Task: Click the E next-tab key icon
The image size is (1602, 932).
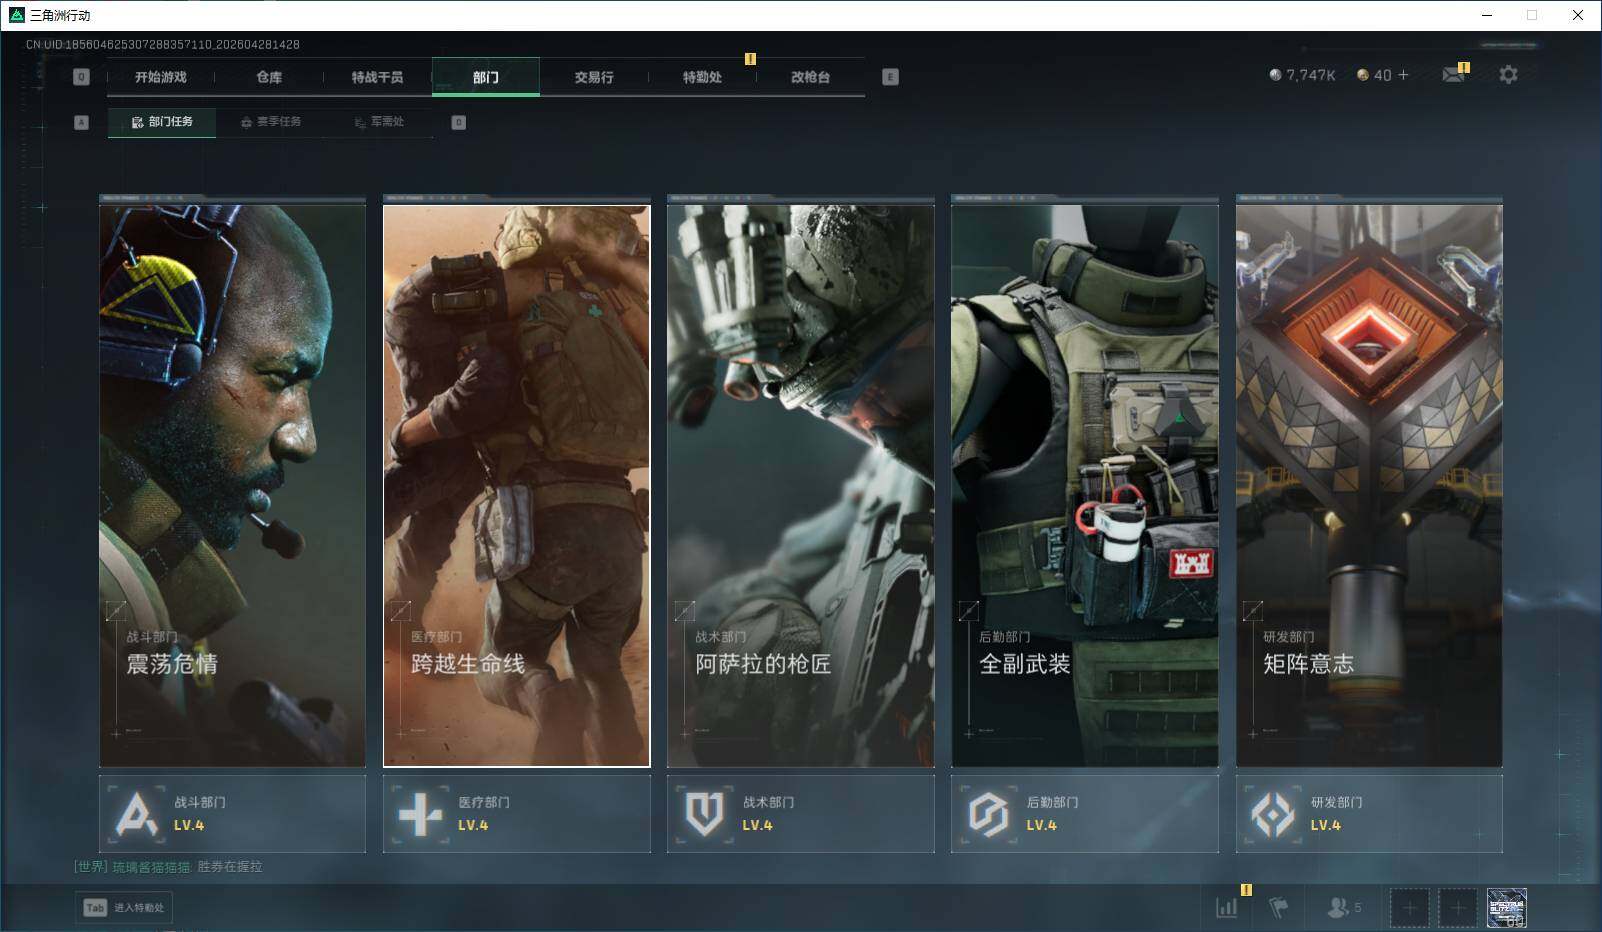Action: (x=890, y=77)
